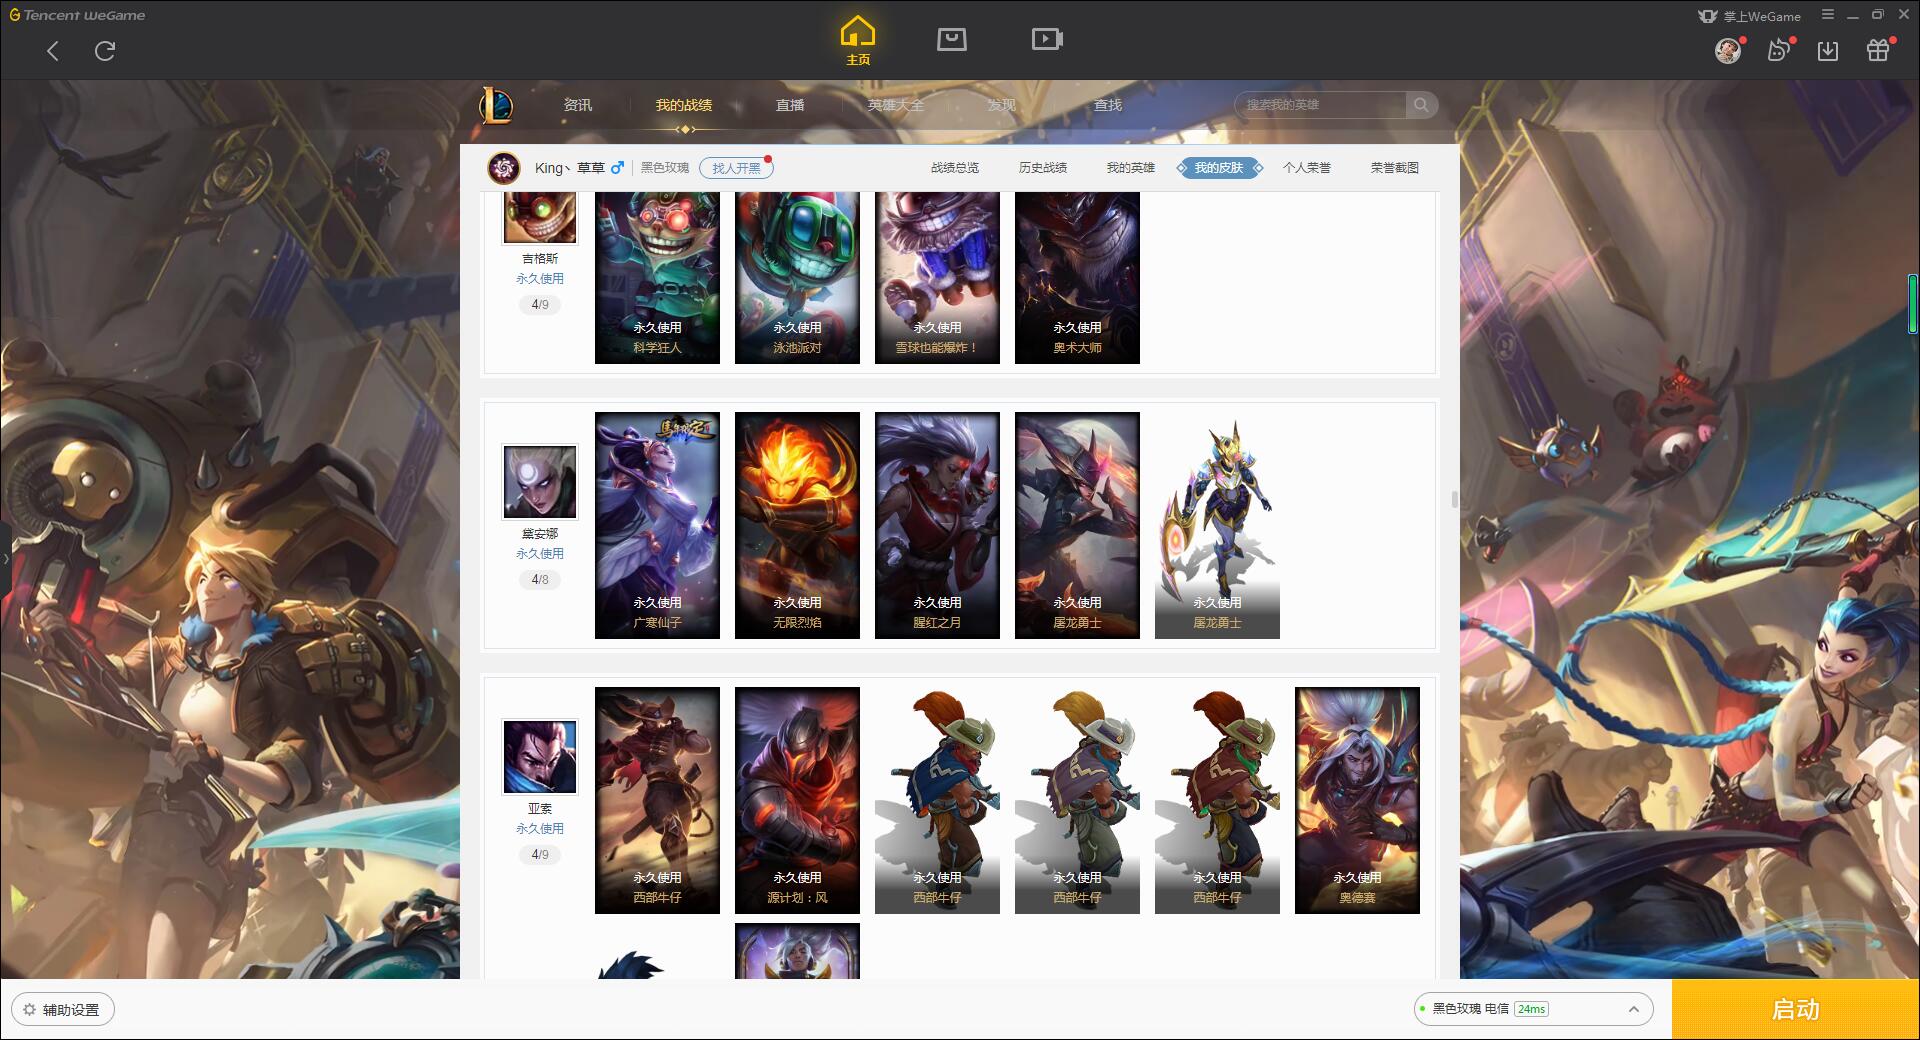Click the 黛安娜 champion portrait
Viewport: 1920px width, 1040px height.
click(540, 482)
